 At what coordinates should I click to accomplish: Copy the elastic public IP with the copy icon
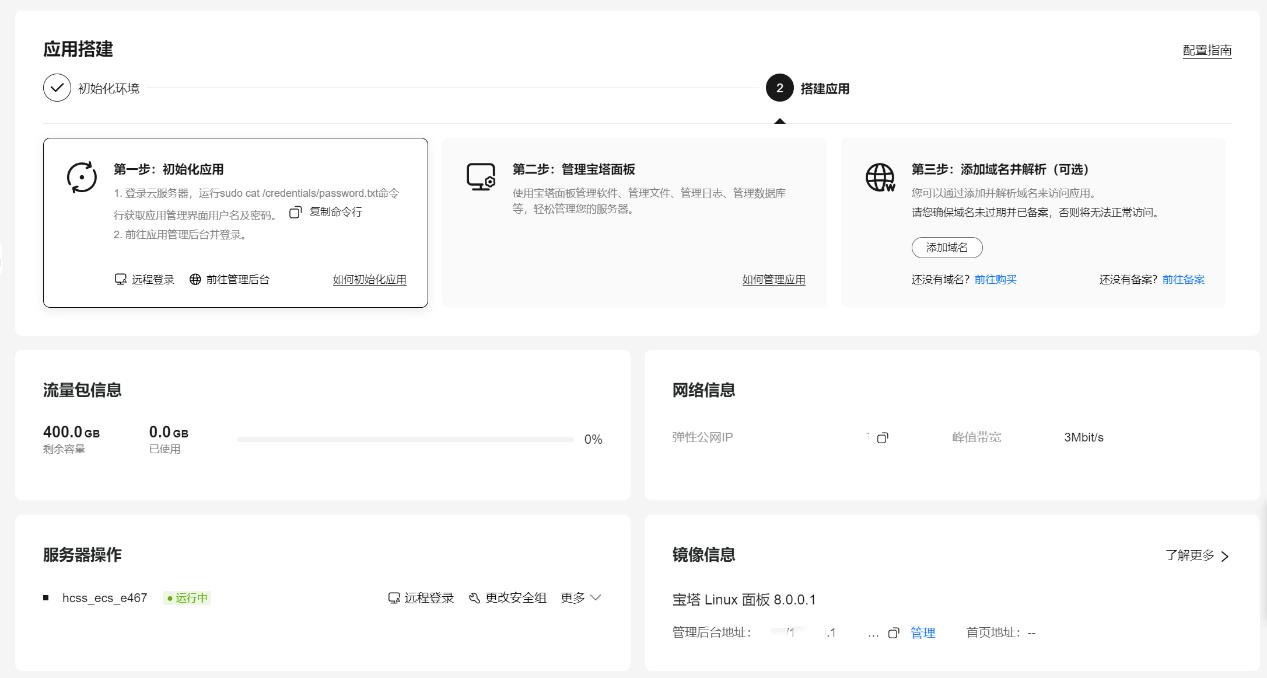pos(882,437)
